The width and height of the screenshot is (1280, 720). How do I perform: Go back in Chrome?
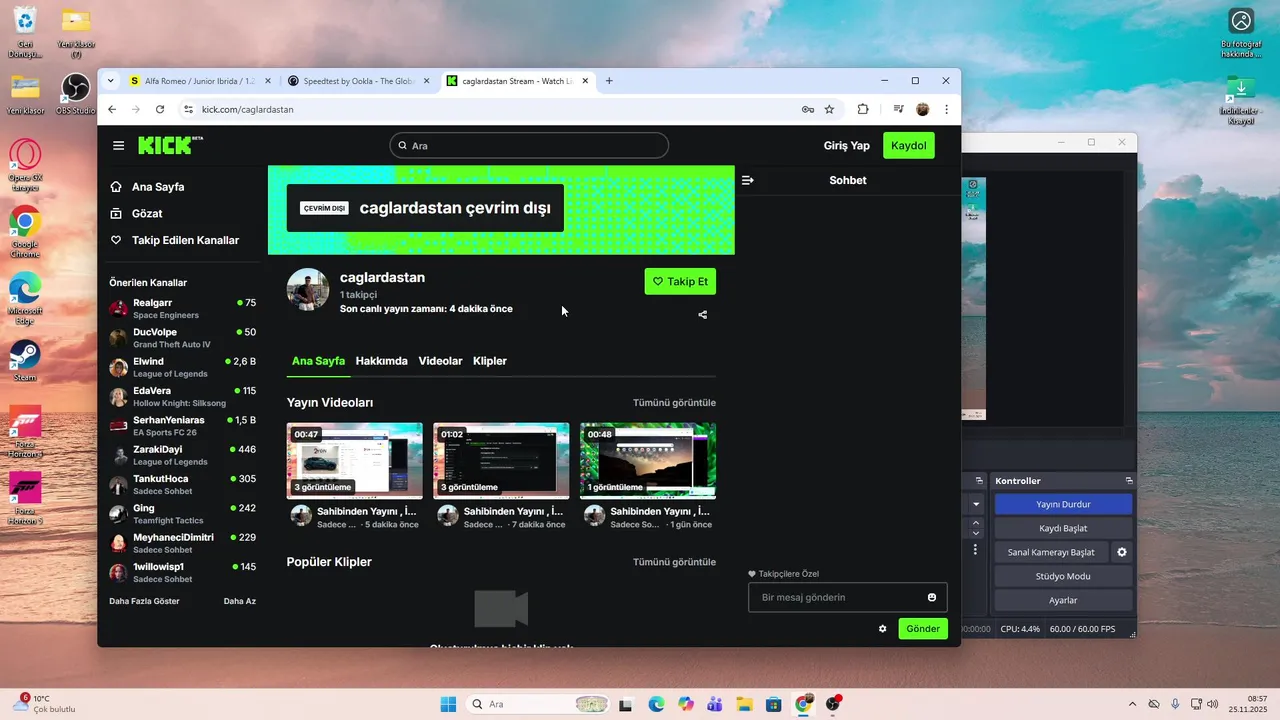coord(112,109)
